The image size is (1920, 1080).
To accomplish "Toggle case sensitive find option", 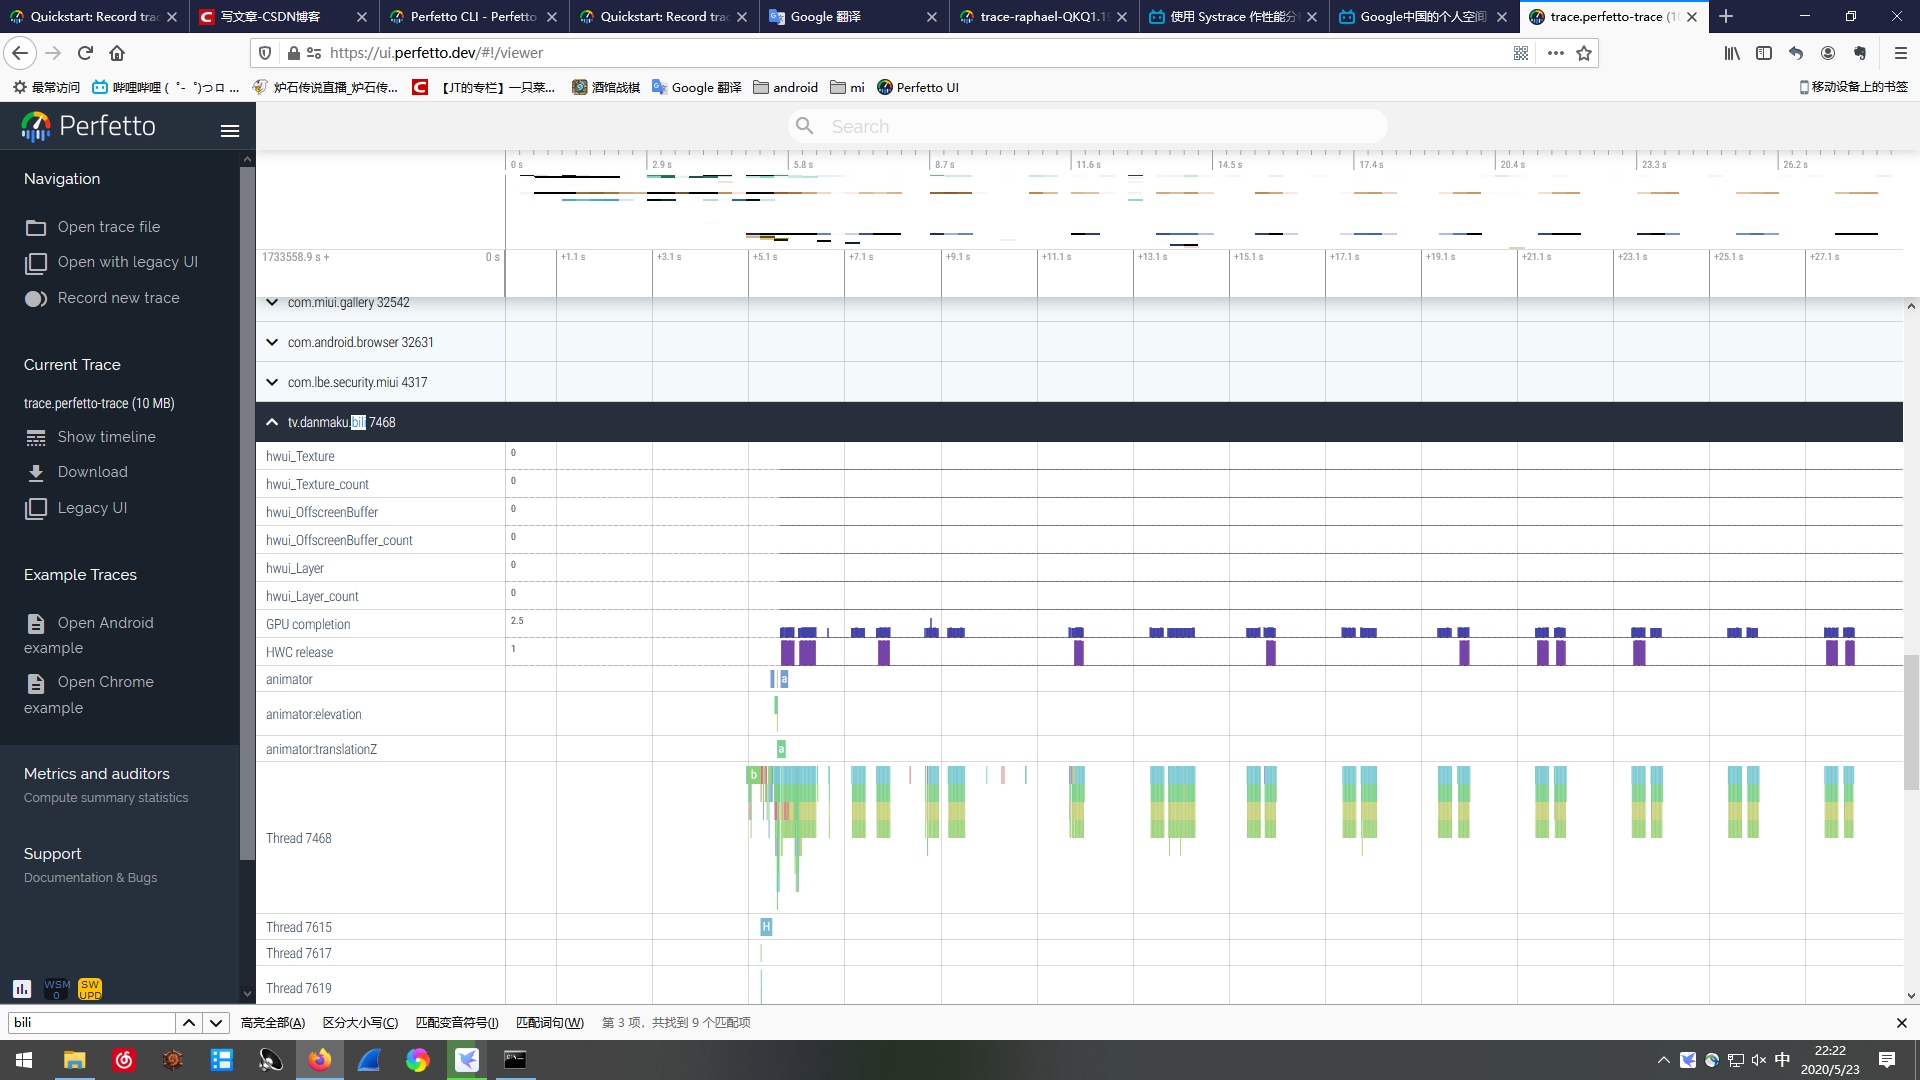I will click(360, 1023).
